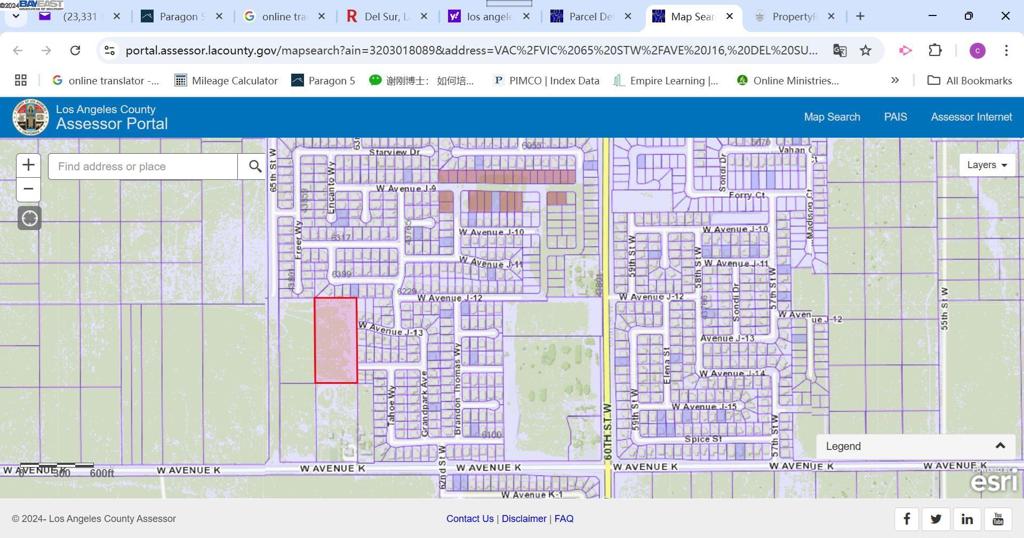
Task: Open the Contact Us link
Action: click(x=470, y=518)
